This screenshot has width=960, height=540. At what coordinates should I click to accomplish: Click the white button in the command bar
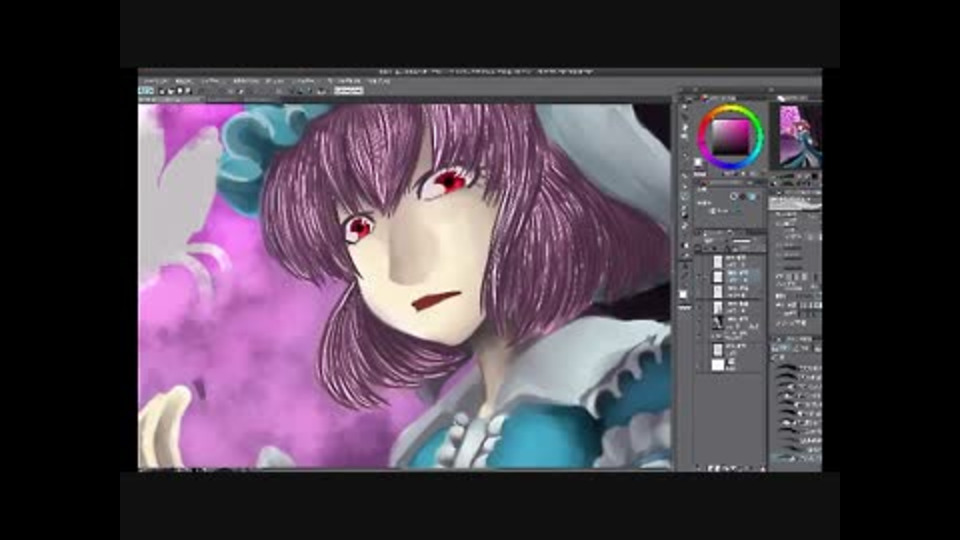pyautogui.click(x=348, y=91)
